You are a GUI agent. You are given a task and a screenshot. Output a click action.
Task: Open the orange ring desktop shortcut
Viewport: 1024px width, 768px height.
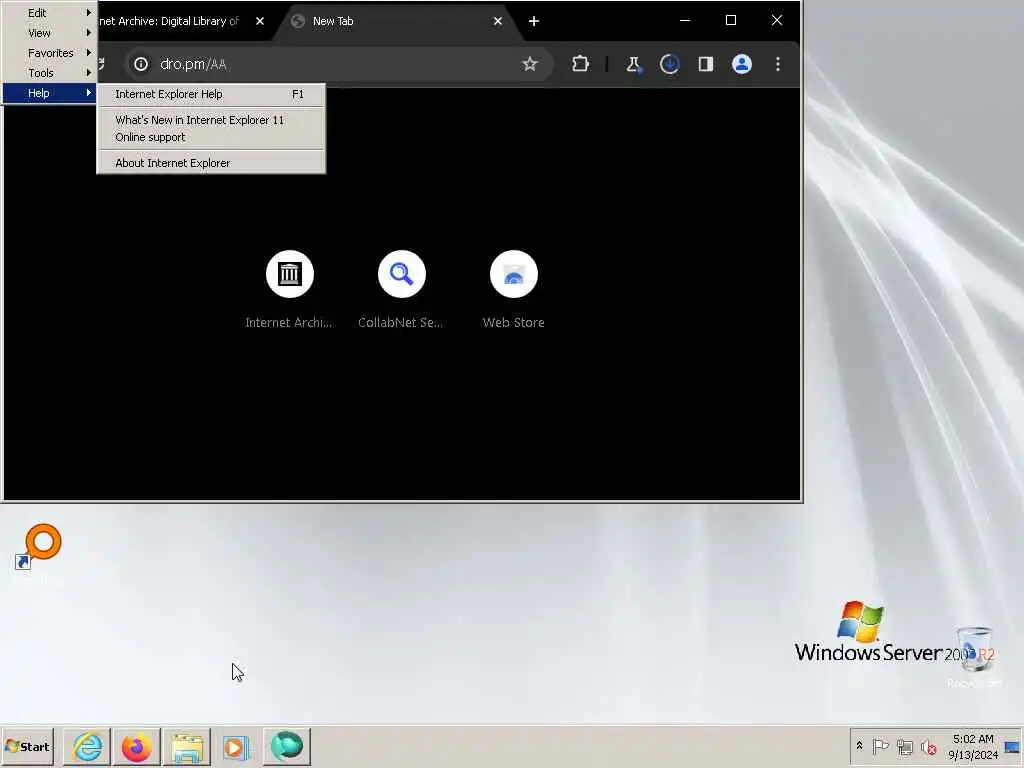point(38,549)
